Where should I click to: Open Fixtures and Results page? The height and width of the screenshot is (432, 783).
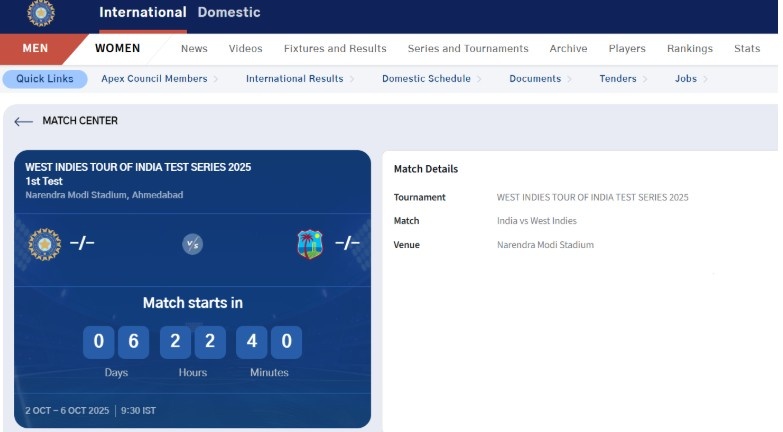coord(335,48)
